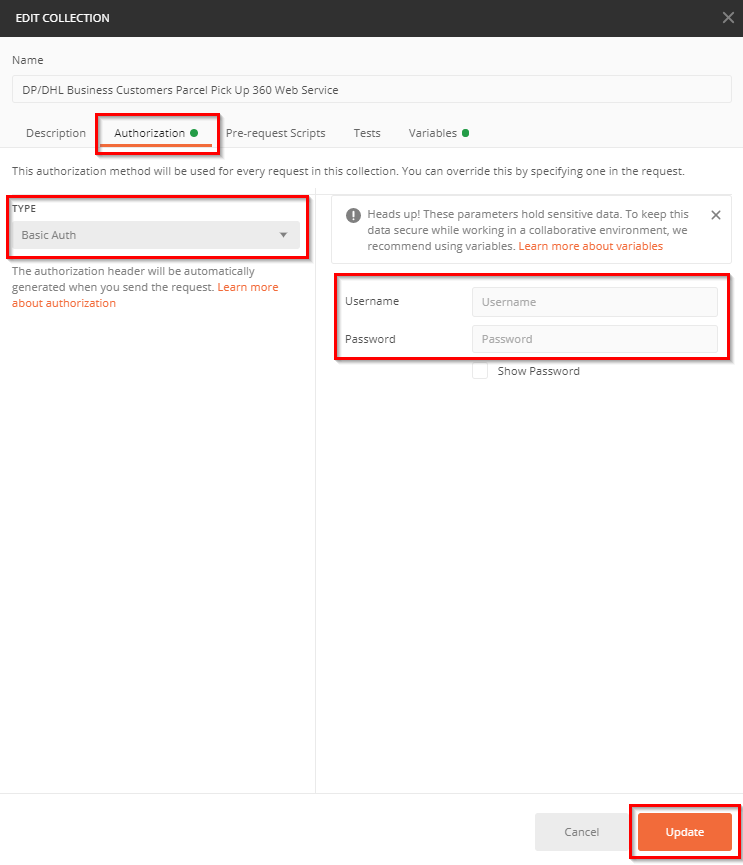This screenshot has width=743, height=865.
Task: Select the Authorization tab
Action: (x=149, y=133)
